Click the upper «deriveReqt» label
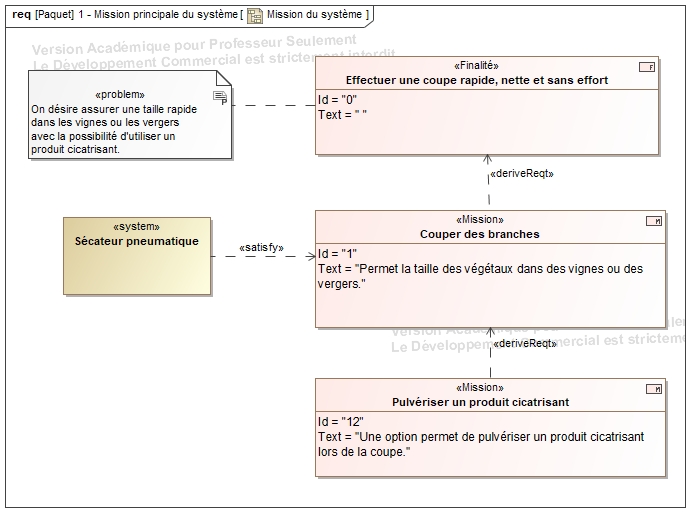 click(522, 173)
